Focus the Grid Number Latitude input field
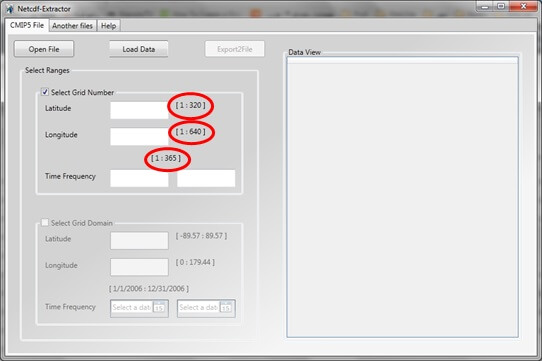The height and width of the screenshot is (361, 542). (139, 110)
